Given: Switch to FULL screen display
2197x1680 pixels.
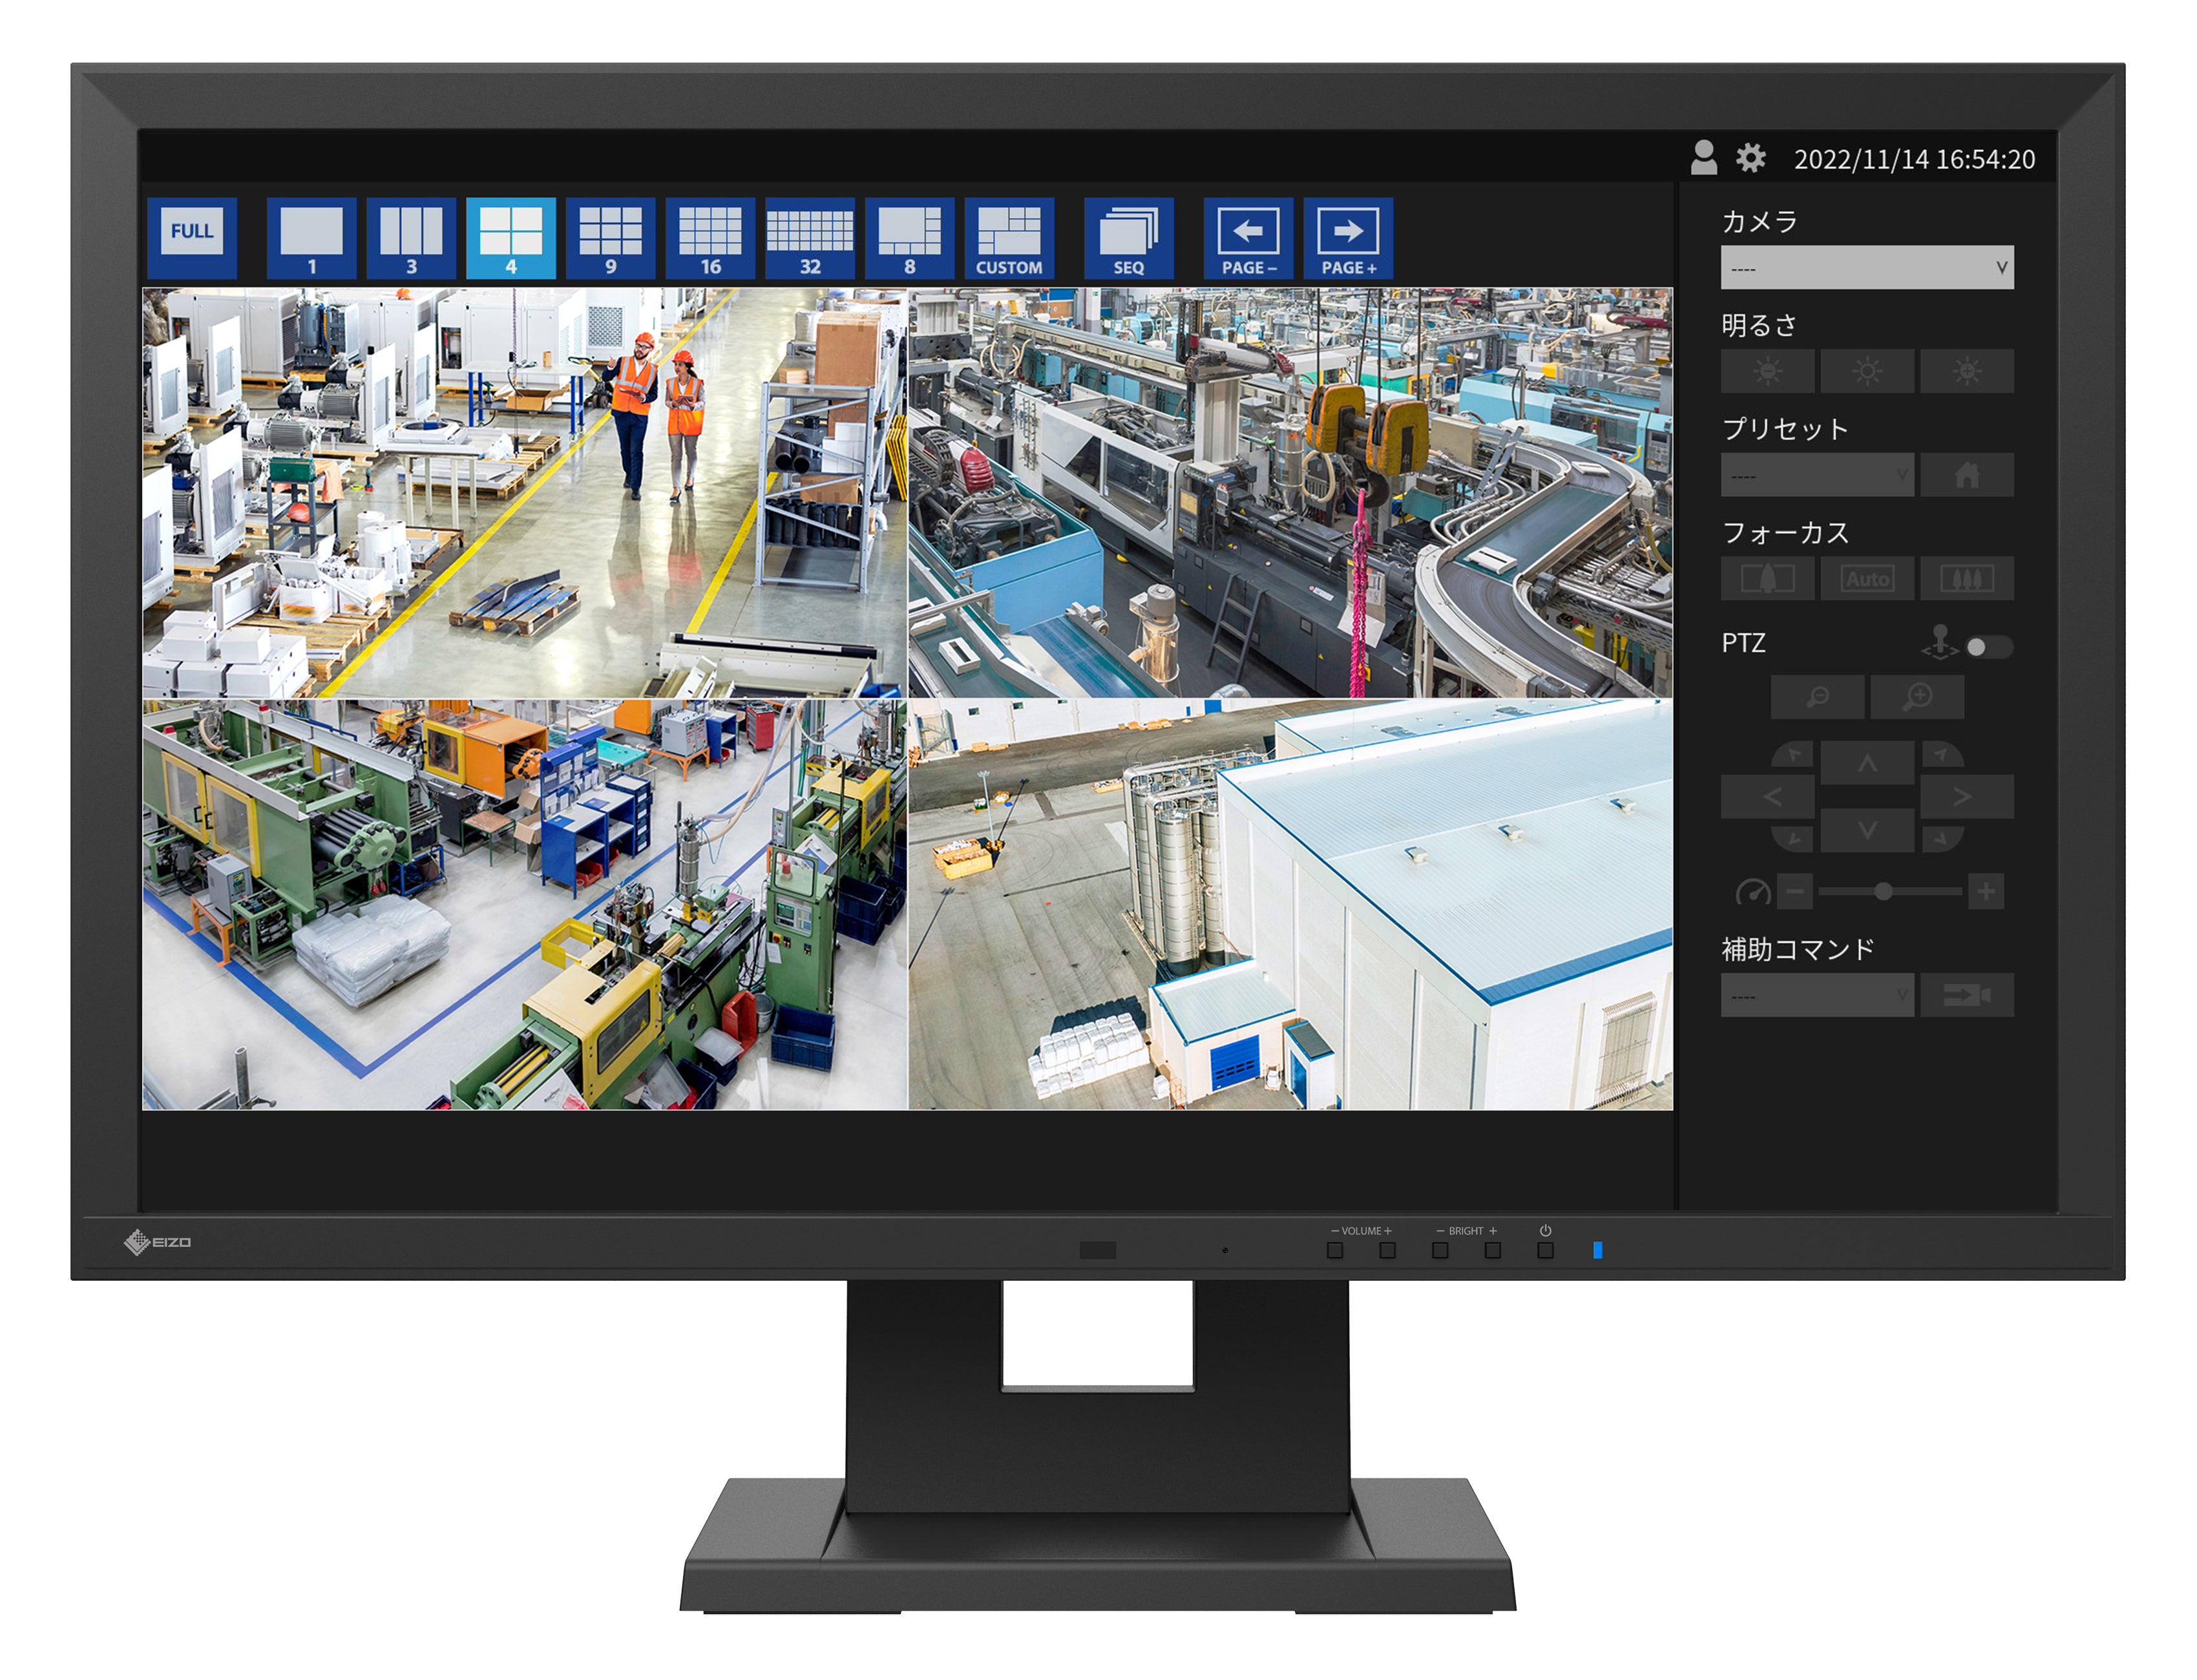Looking at the screenshot, I should coord(192,238).
